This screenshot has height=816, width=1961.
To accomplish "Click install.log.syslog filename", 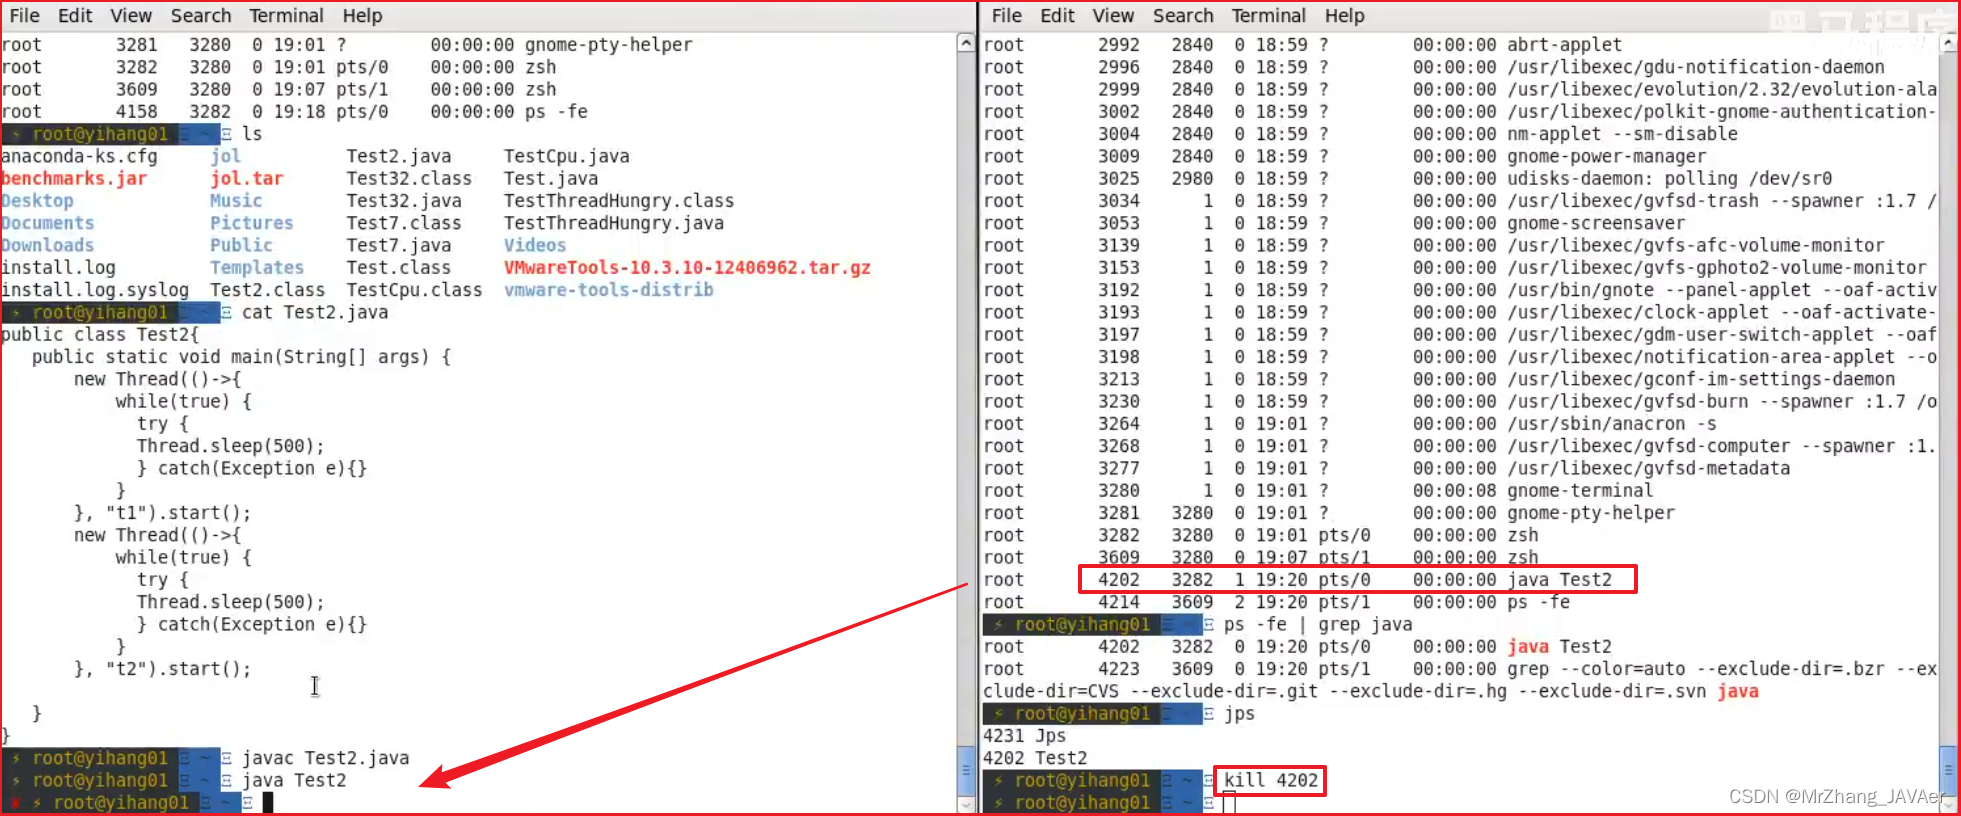I will point(95,289).
